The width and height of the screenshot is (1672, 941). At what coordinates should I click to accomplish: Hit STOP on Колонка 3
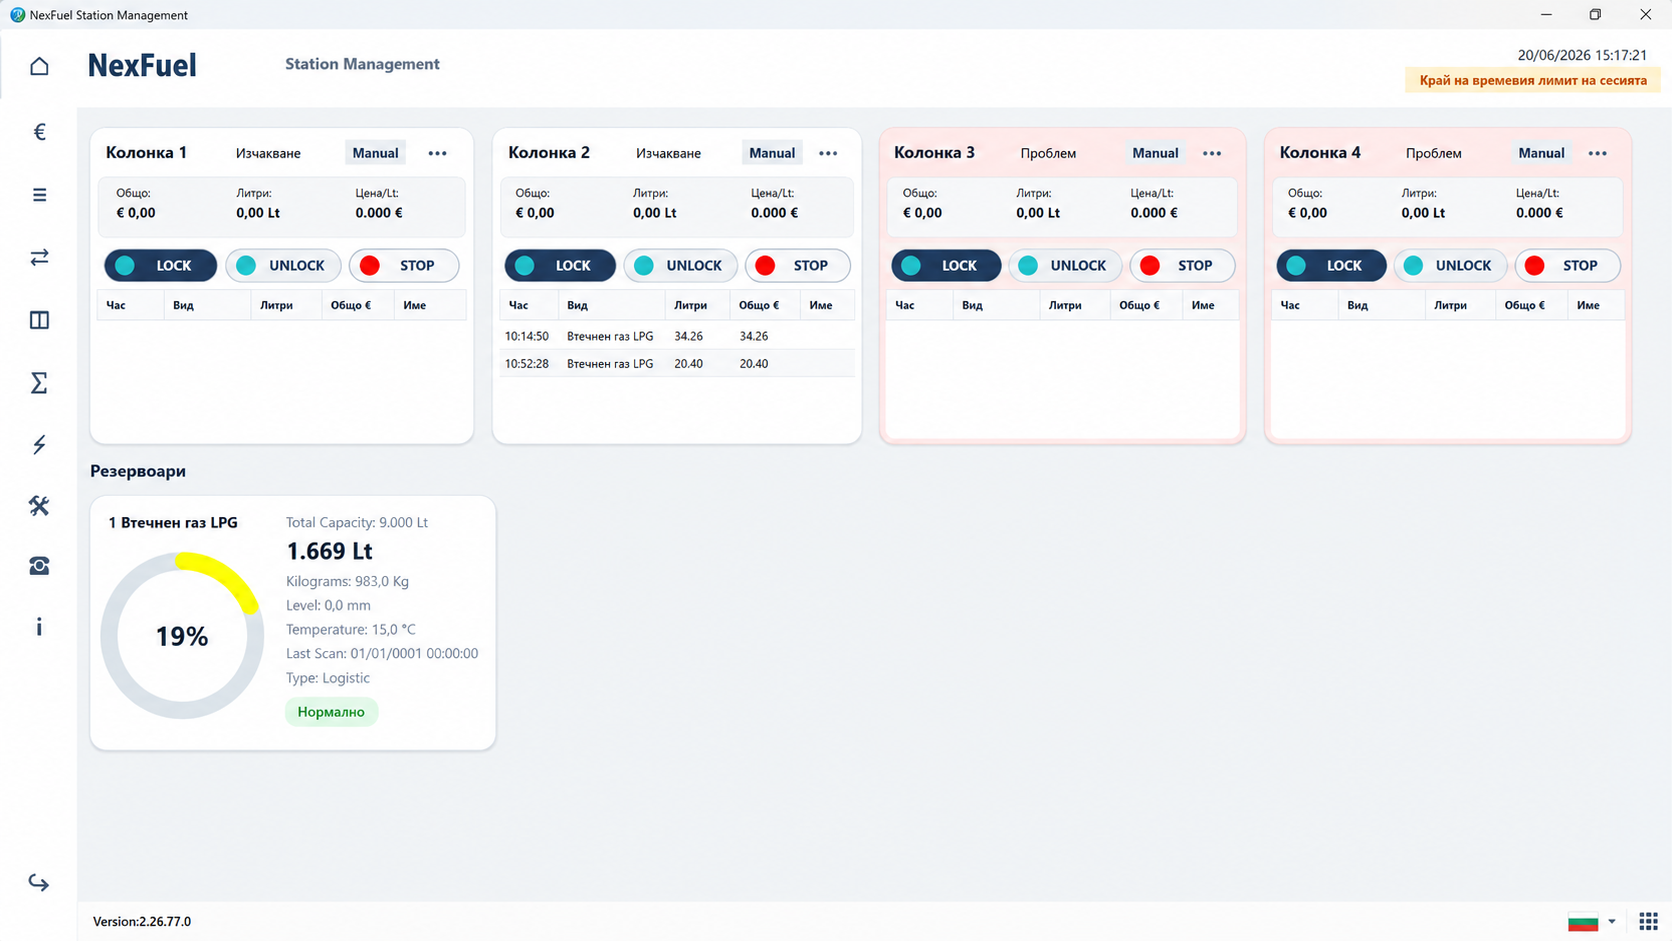[x=1182, y=265]
